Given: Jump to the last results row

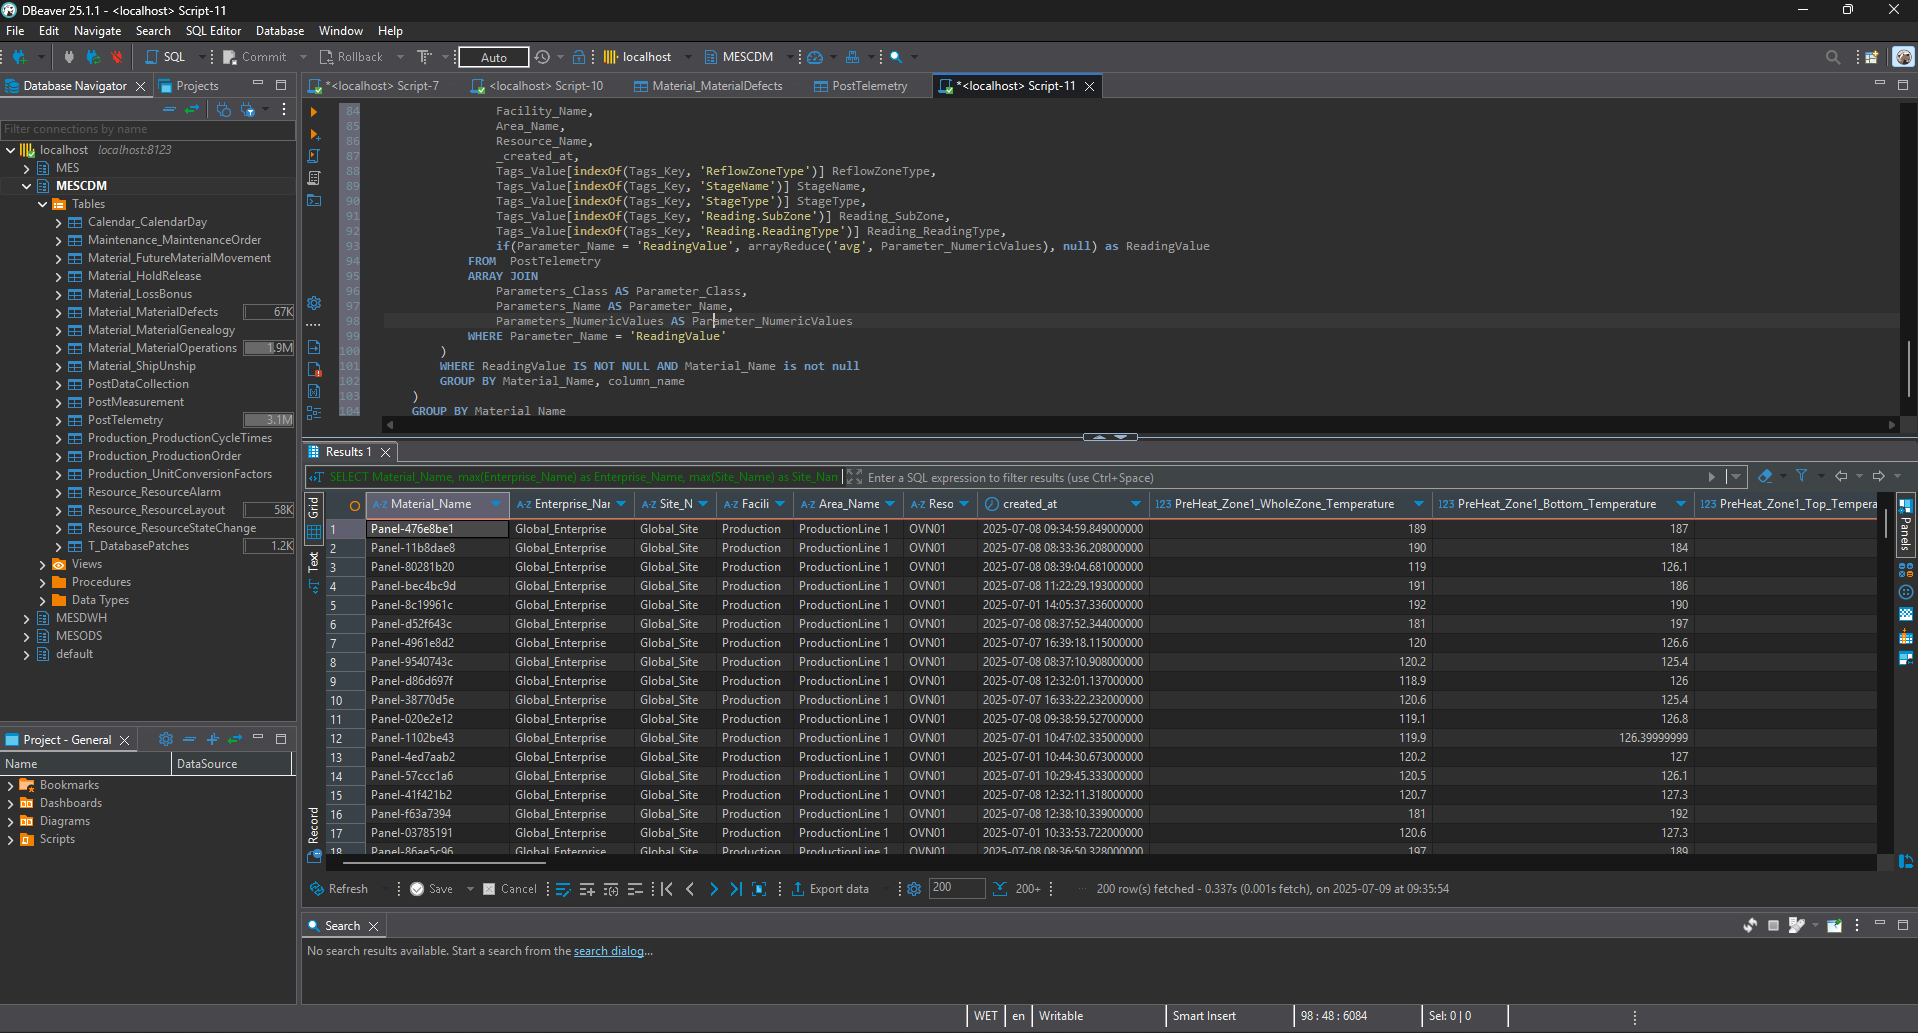Looking at the screenshot, I should point(736,889).
